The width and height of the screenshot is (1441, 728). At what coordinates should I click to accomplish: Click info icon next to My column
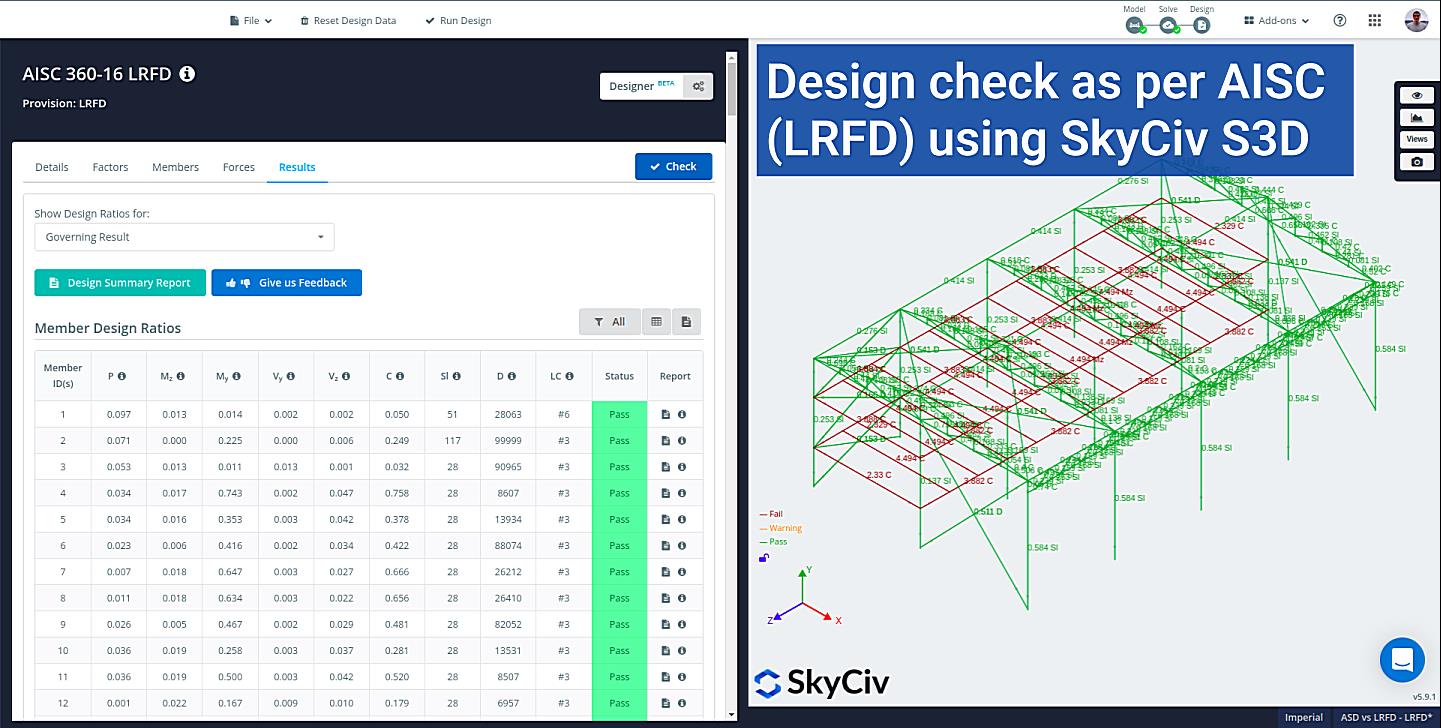[236, 377]
